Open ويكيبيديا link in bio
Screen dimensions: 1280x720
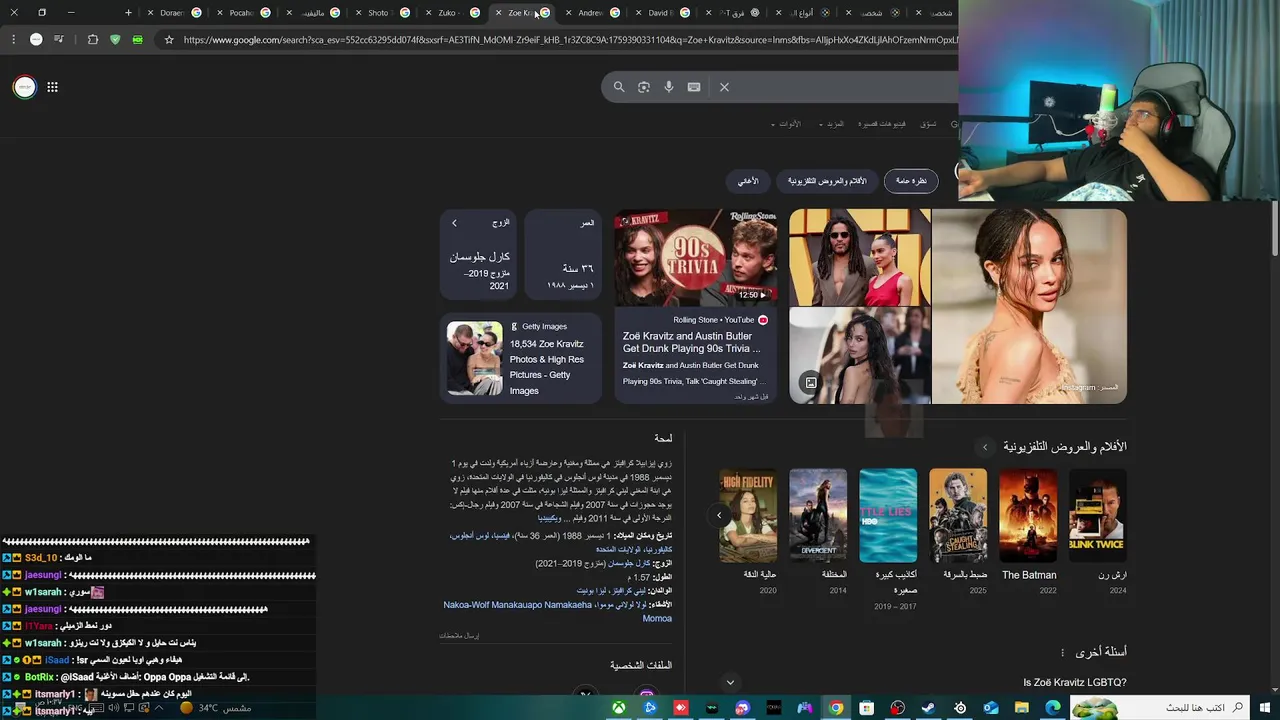pos(548,519)
